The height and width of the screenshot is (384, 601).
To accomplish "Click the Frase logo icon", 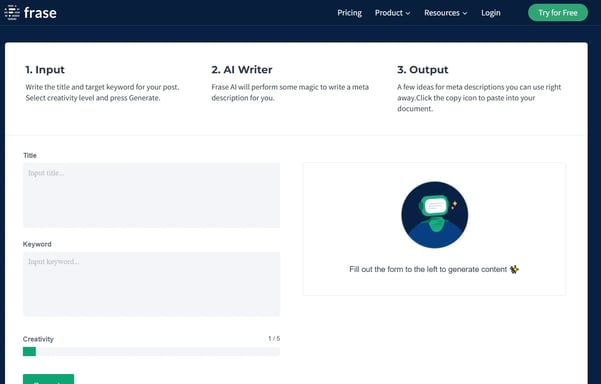I will 12,13.
